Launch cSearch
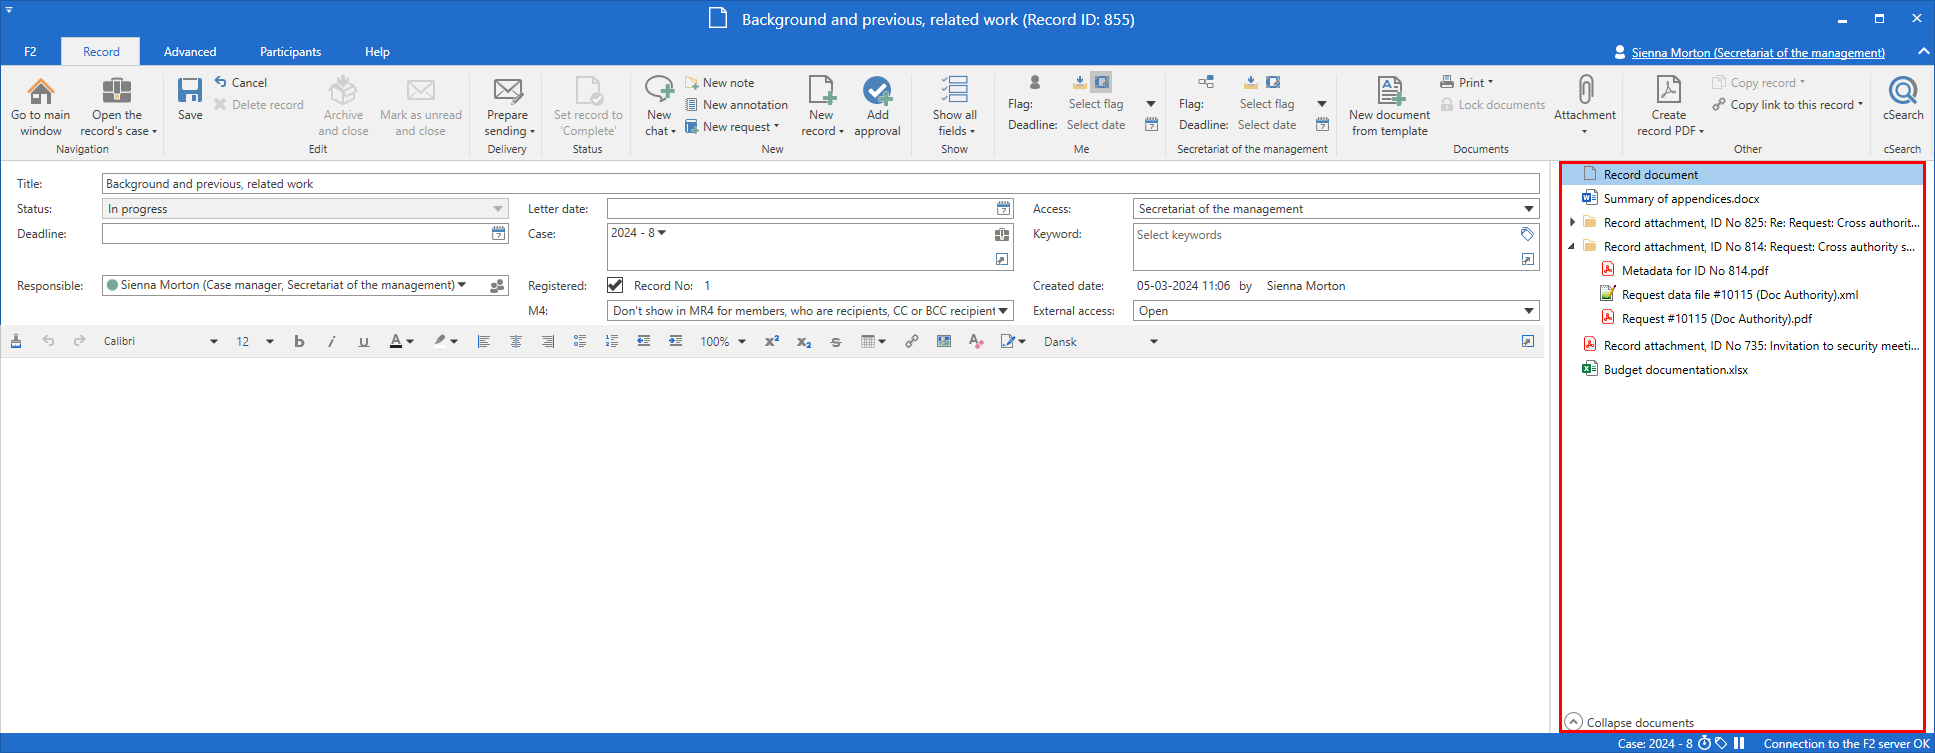Viewport: 1935px width, 753px height. [x=1902, y=99]
